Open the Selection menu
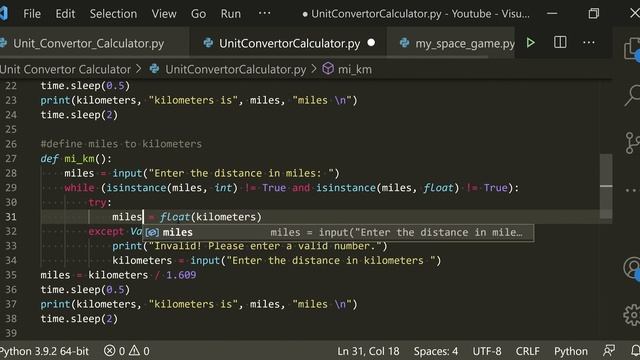640x360 pixels. click(113, 14)
